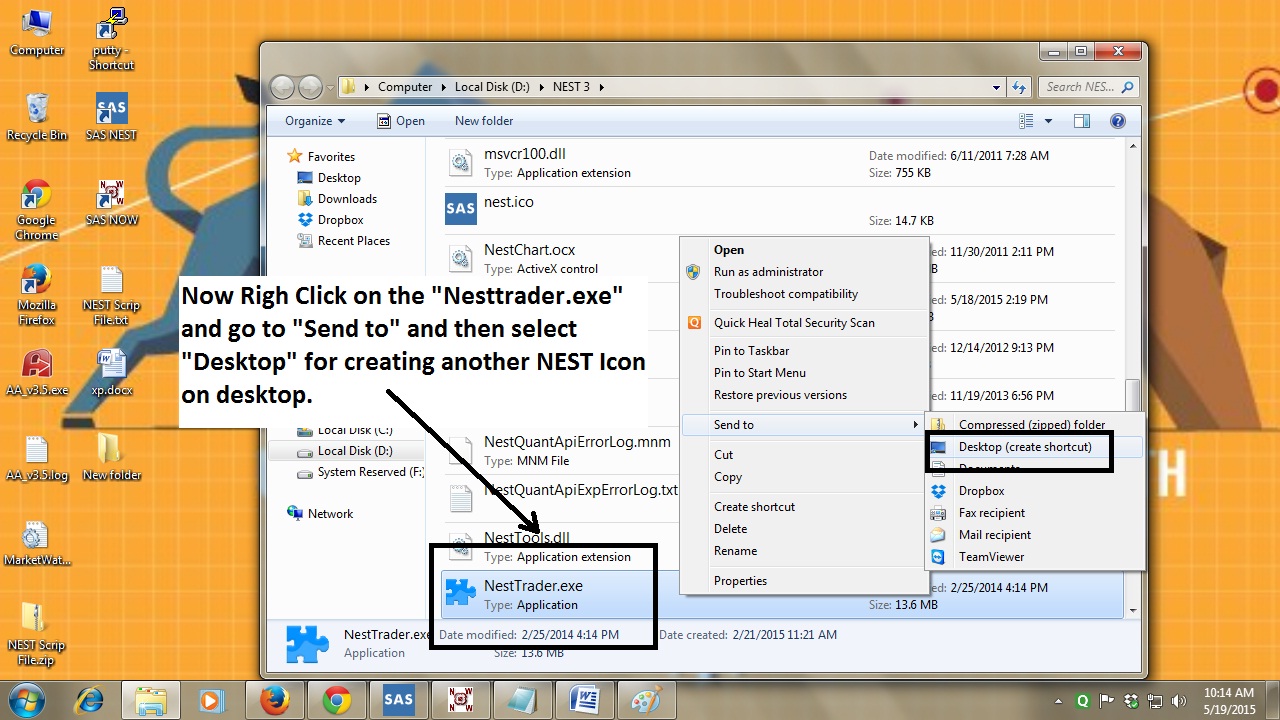The image size is (1280, 720).
Task: Open address bar history dropdown arrow
Action: pos(996,87)
